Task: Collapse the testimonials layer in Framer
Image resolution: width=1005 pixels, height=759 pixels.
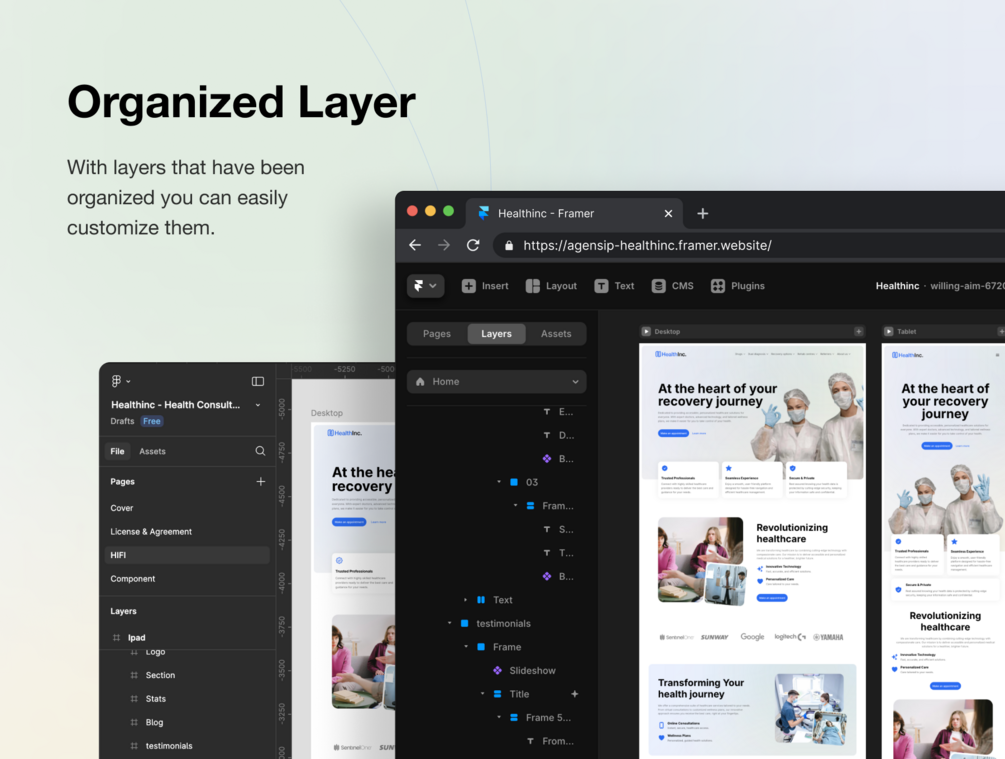Action: 449,623
